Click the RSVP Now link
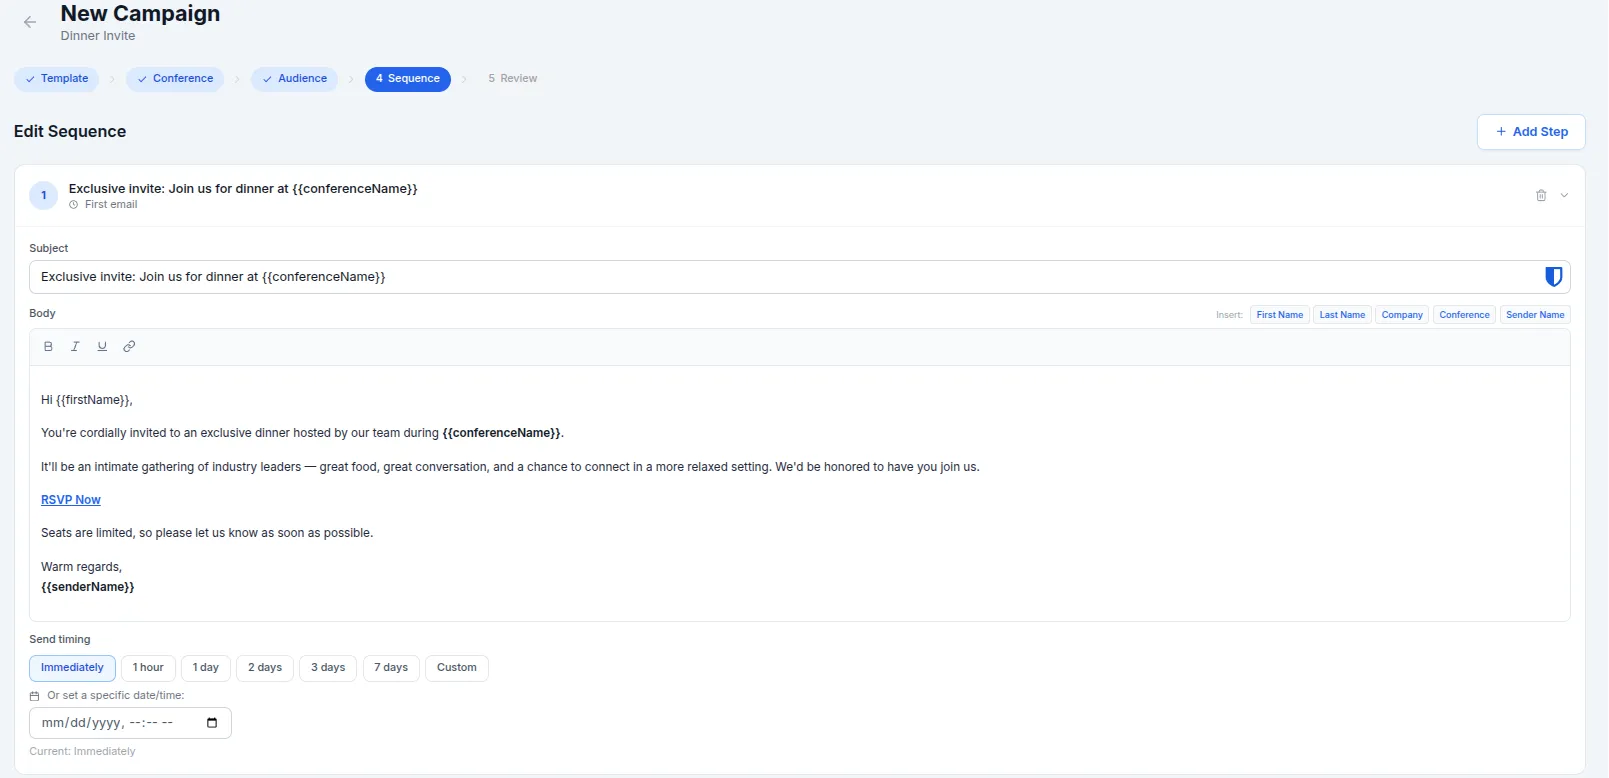The height and width of the screenshot is (778, 1609). (71, 500)
